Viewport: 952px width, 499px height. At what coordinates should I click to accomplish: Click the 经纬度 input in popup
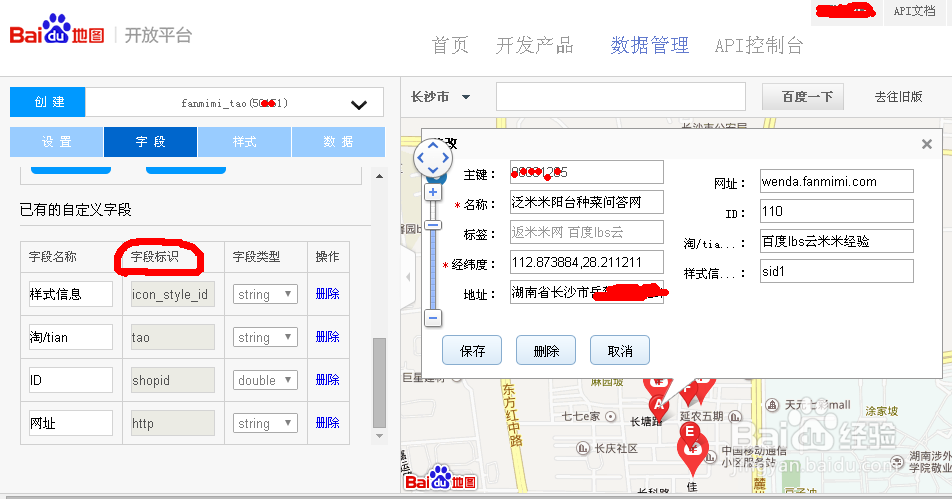pyautogui.click(x=586, y=262)
